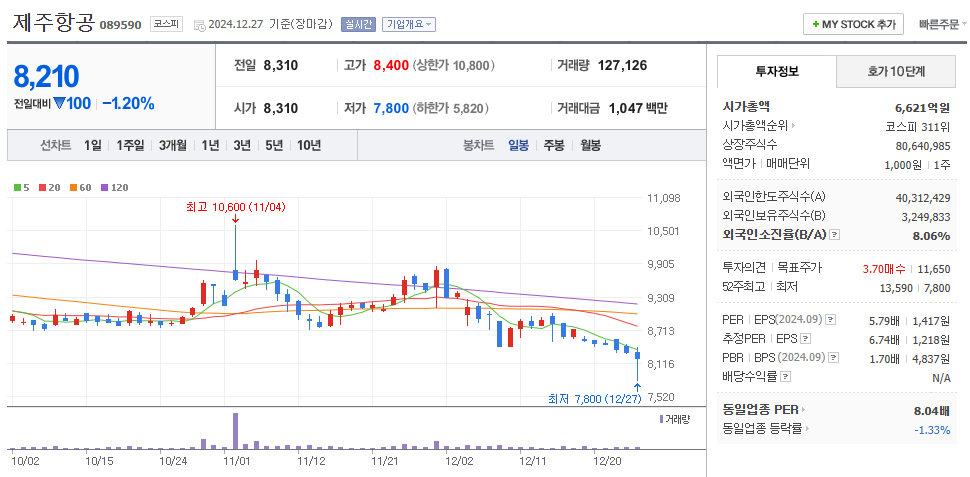Screen dimensions: 970x477
Task: Click the purple 120-day moving average legend
Action: (x=114, y=187)
